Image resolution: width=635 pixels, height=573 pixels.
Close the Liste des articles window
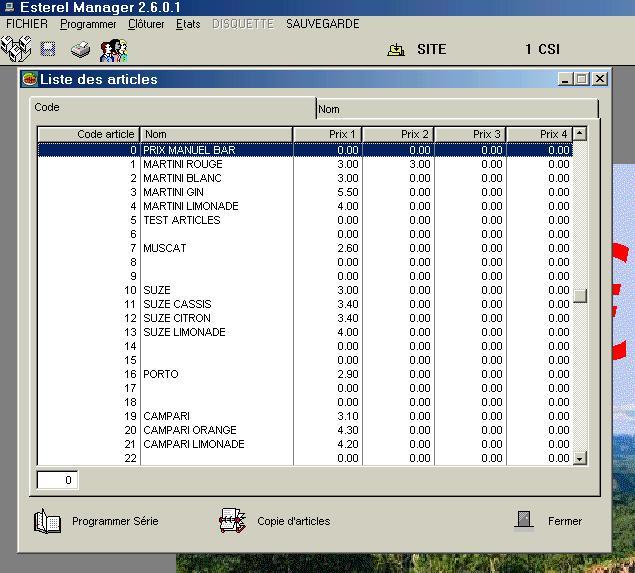click(x=600, y=79)
